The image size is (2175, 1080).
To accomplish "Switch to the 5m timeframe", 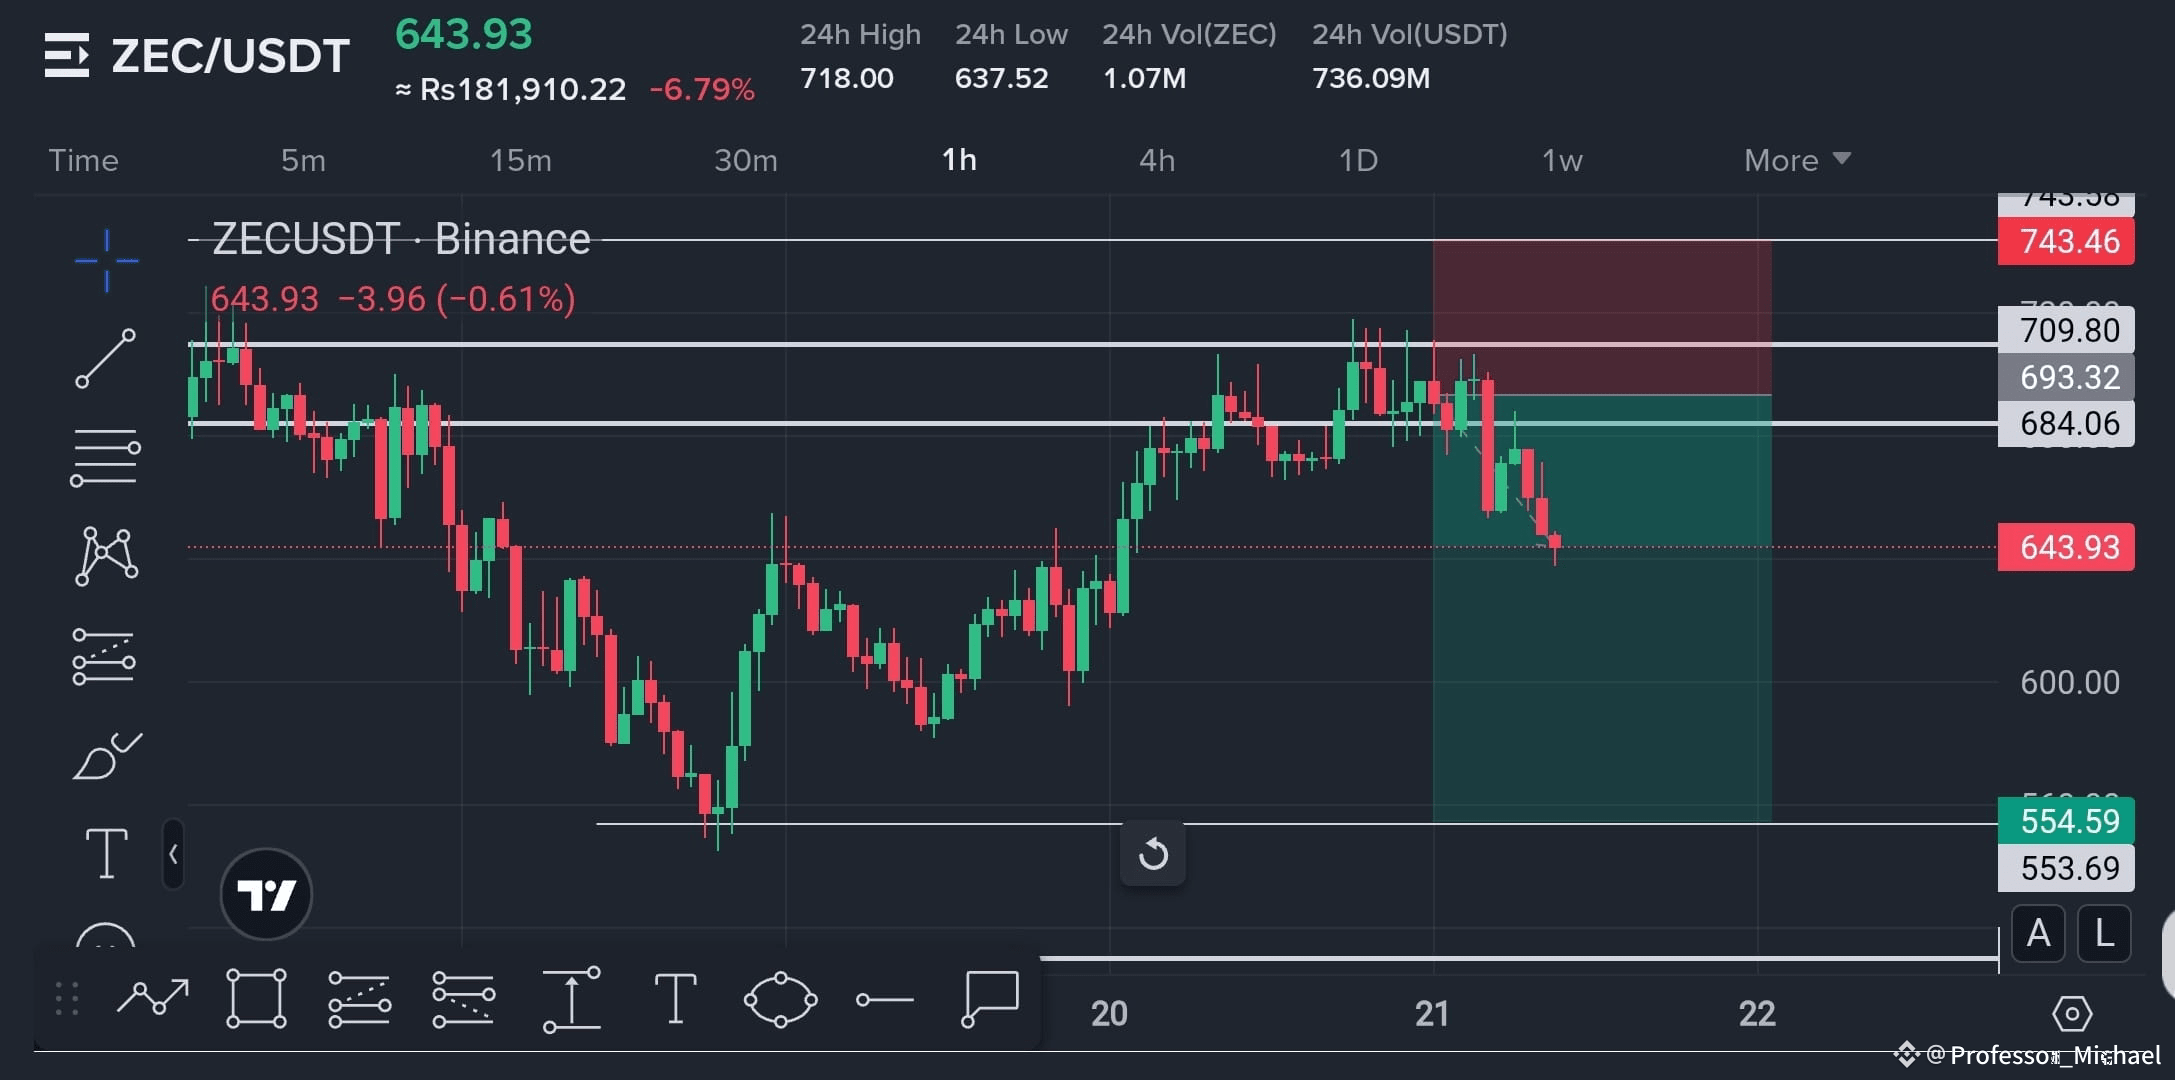I will [x=303, y=160].
